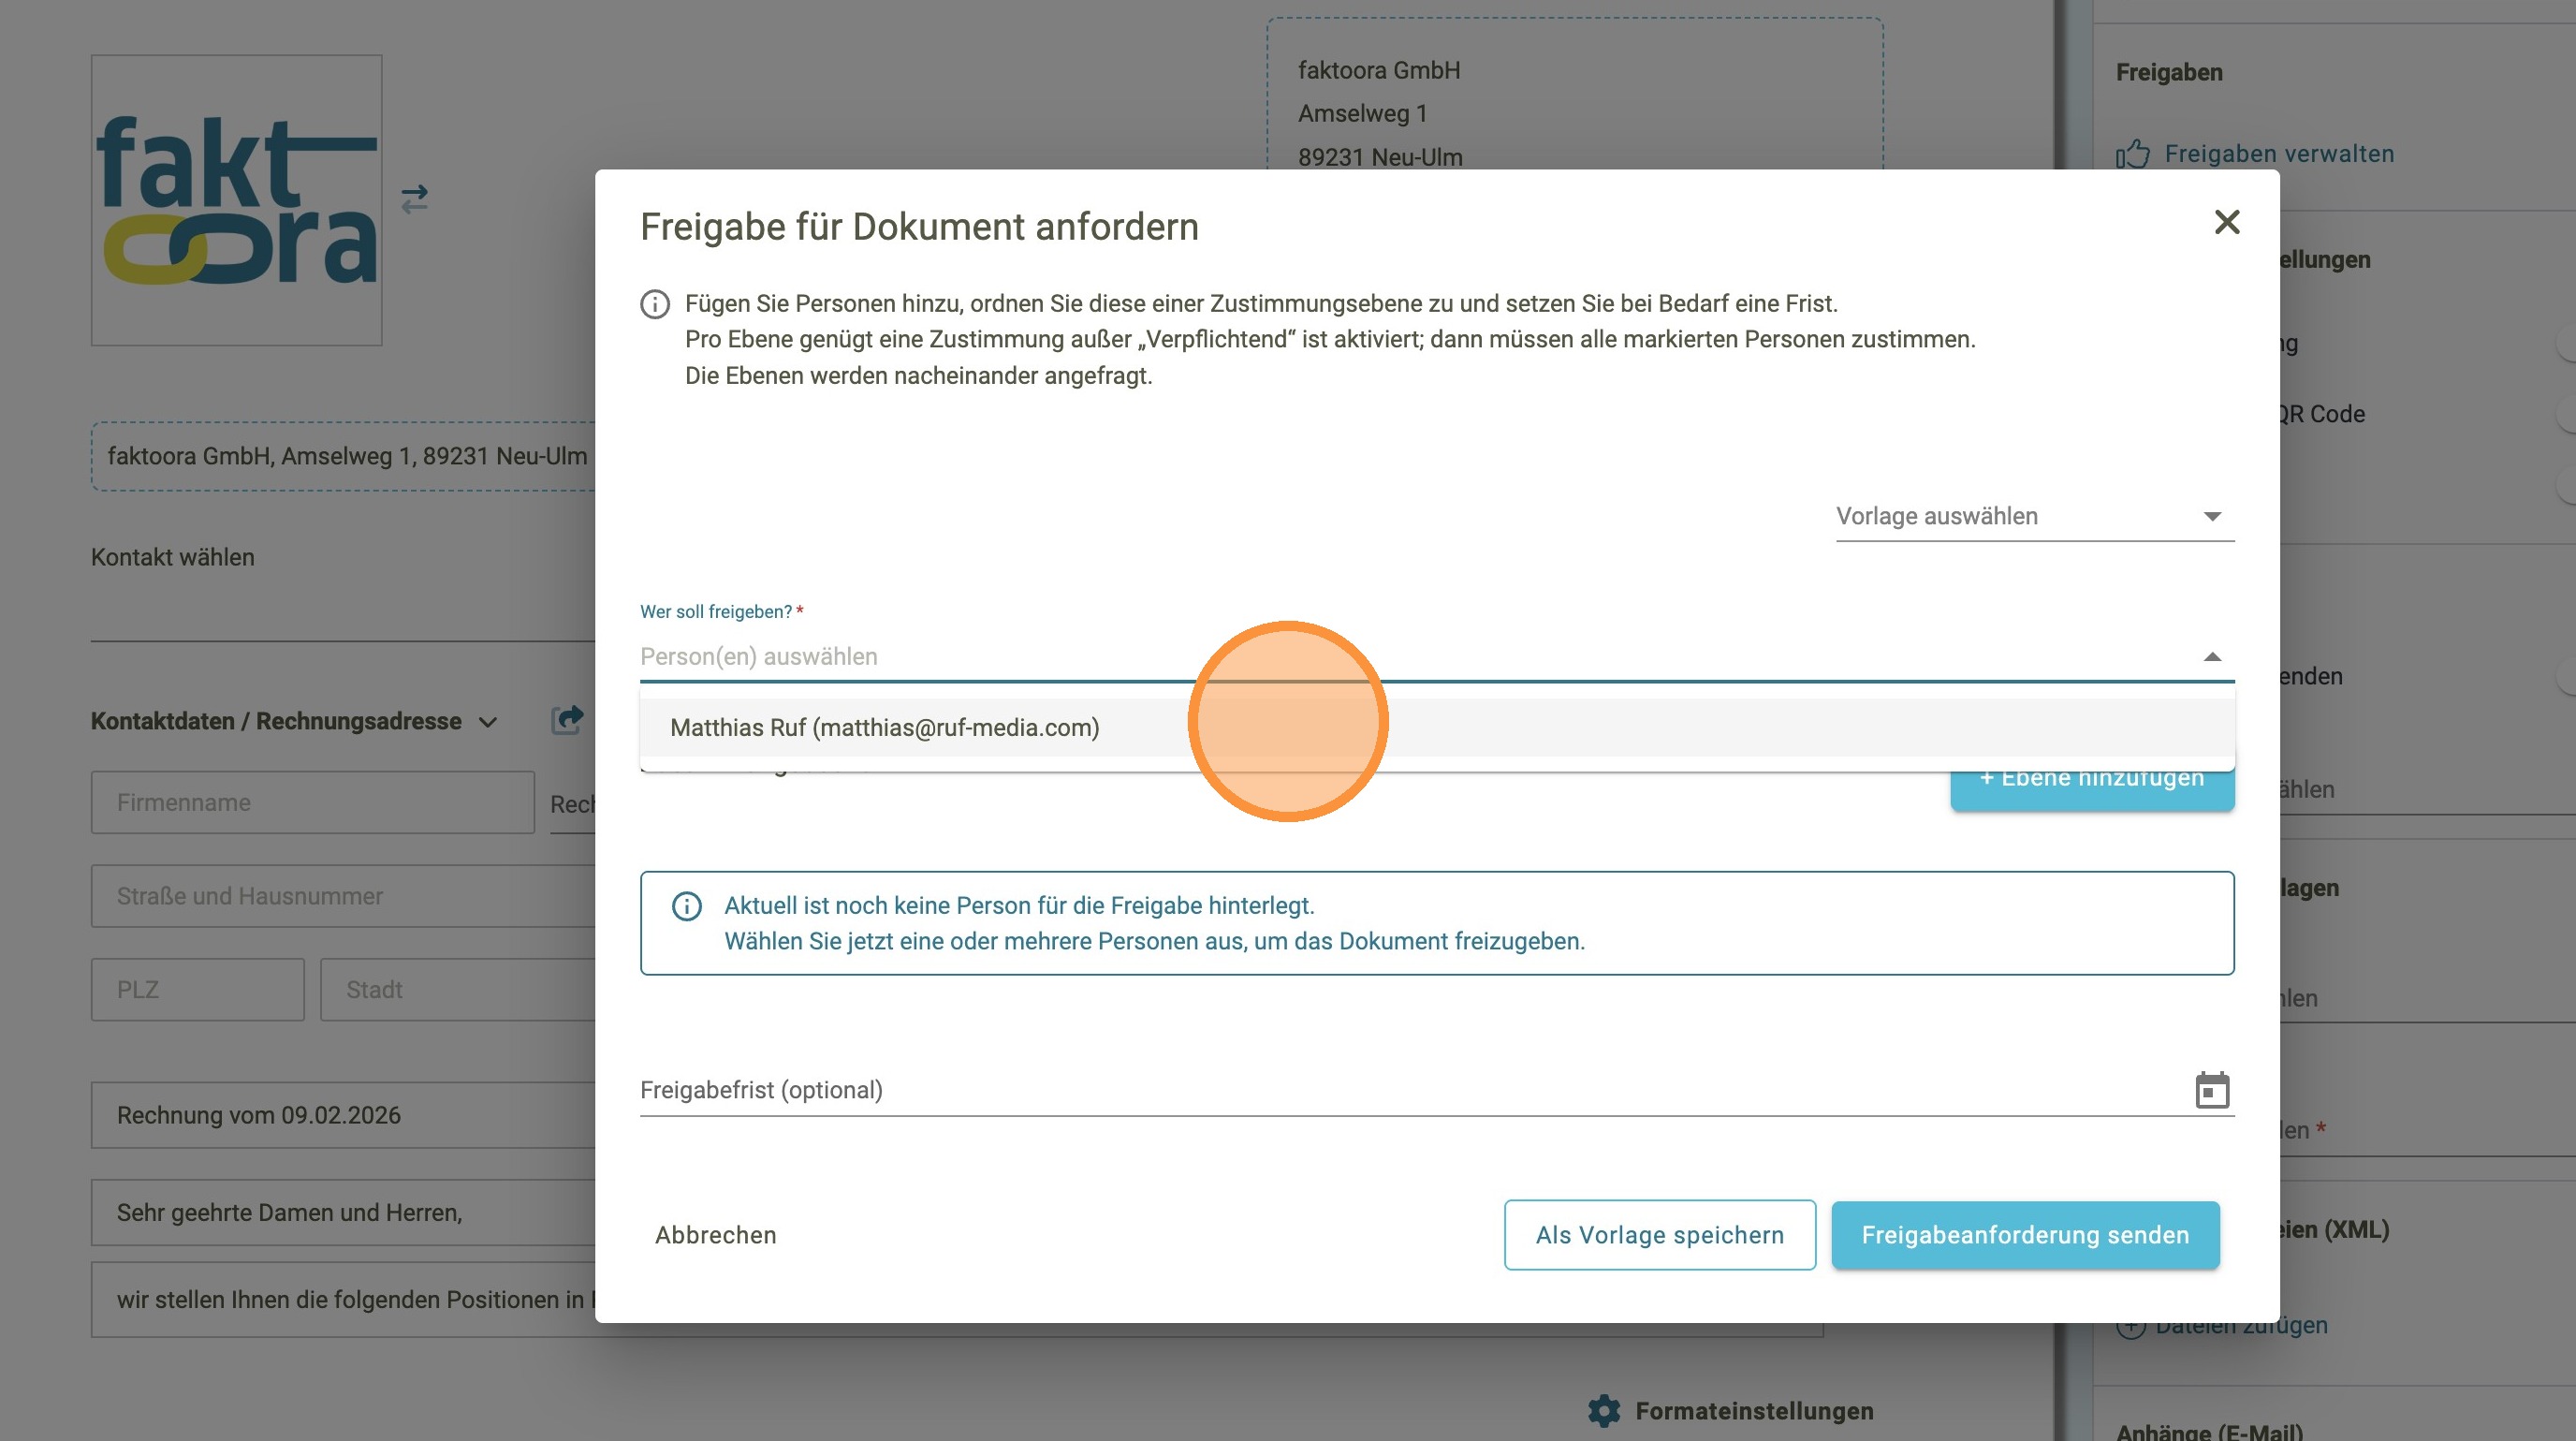Open the calendar picker for Freigabefrist

click(2211, 1090)
